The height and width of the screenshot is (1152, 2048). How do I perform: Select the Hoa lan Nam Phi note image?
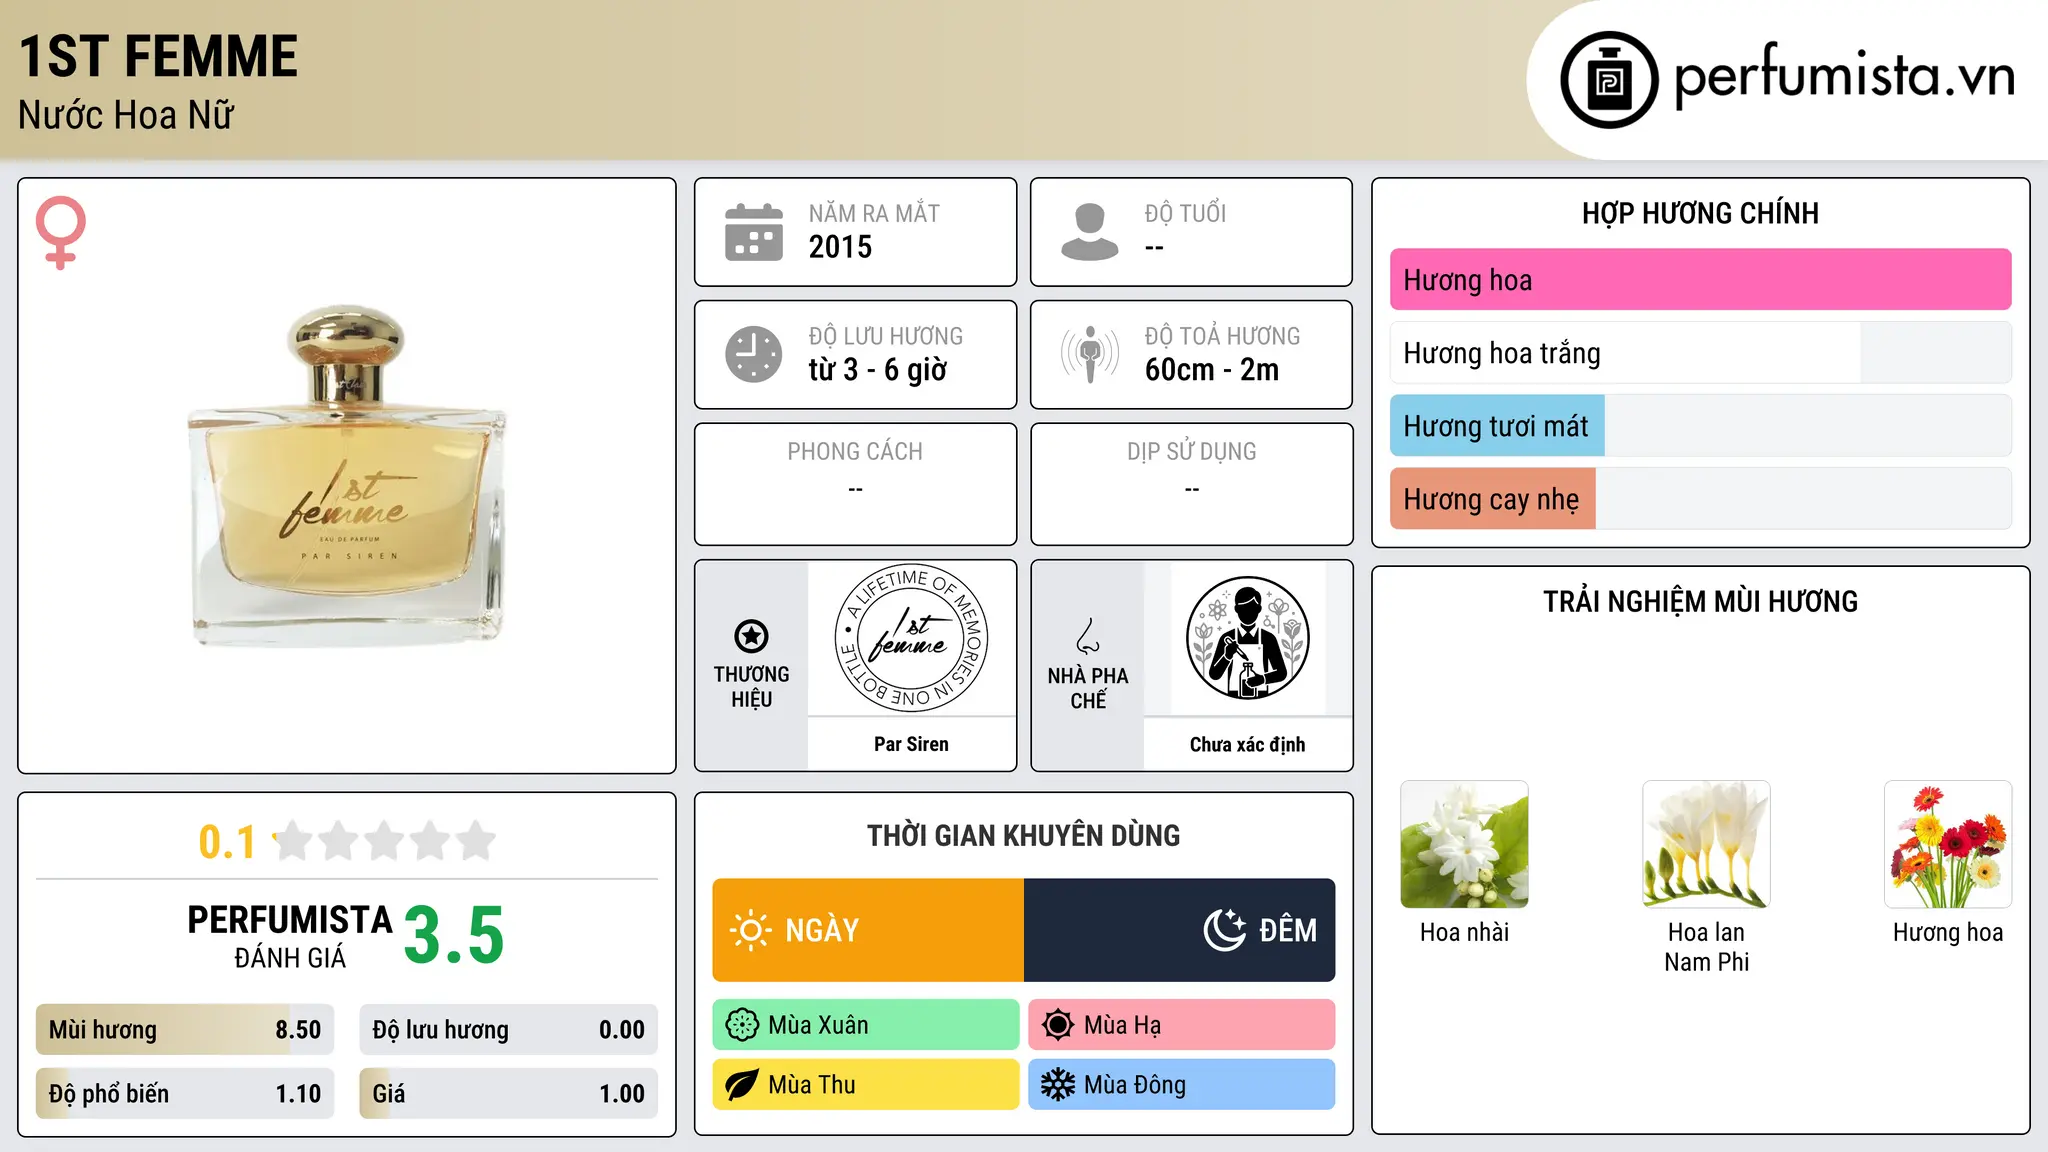pos(1706,844)
